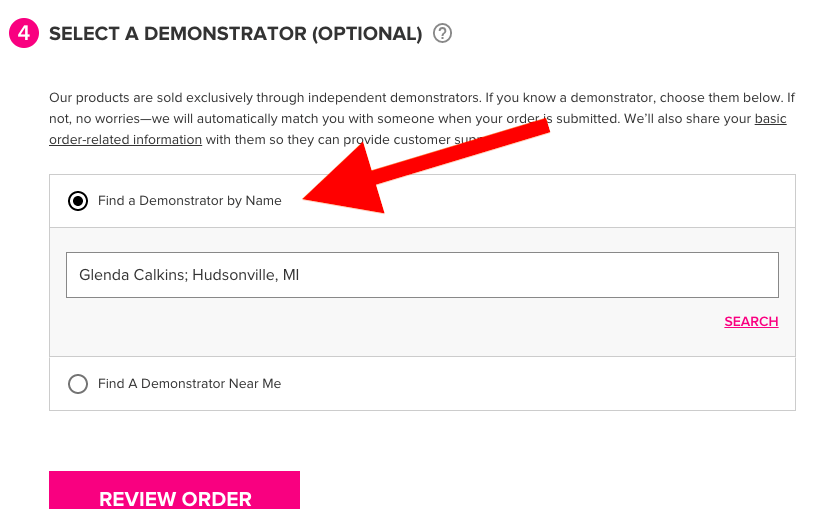Open the 'order-related information' link
The image size is (825, 509).
pyautogui.click(x=125, y=139)
